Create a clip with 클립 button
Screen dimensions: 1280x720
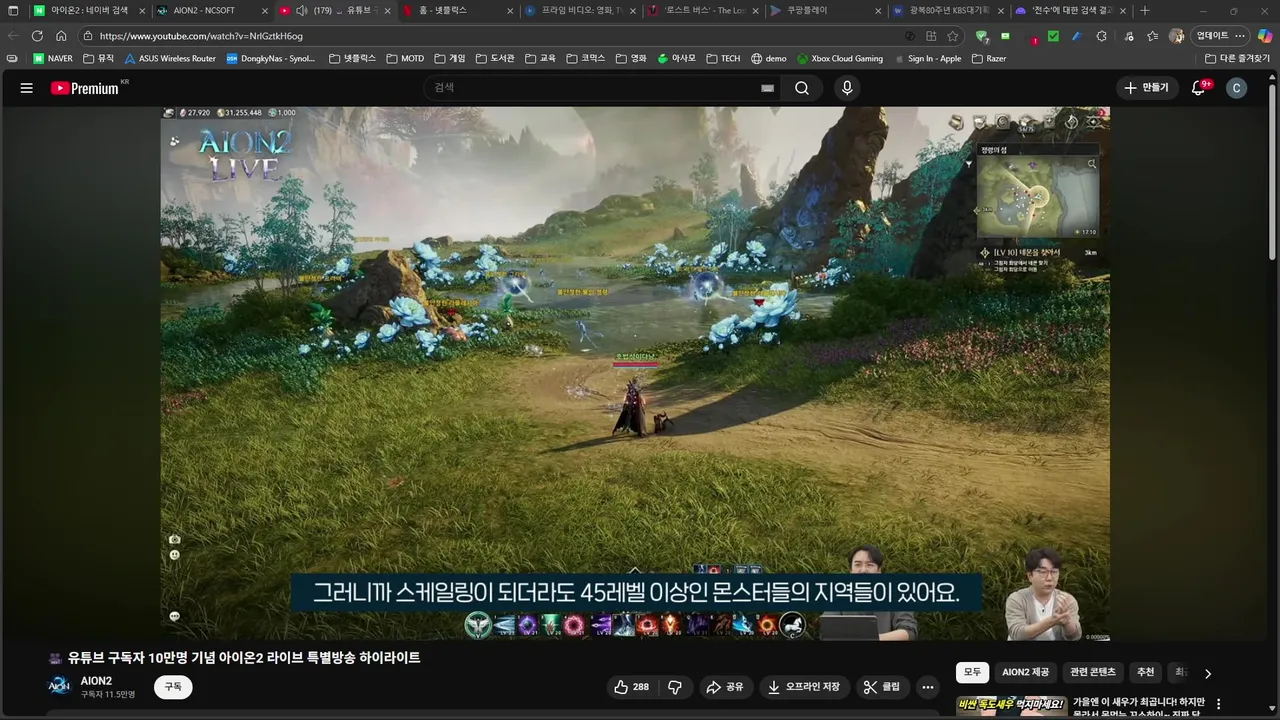point(882,687)
